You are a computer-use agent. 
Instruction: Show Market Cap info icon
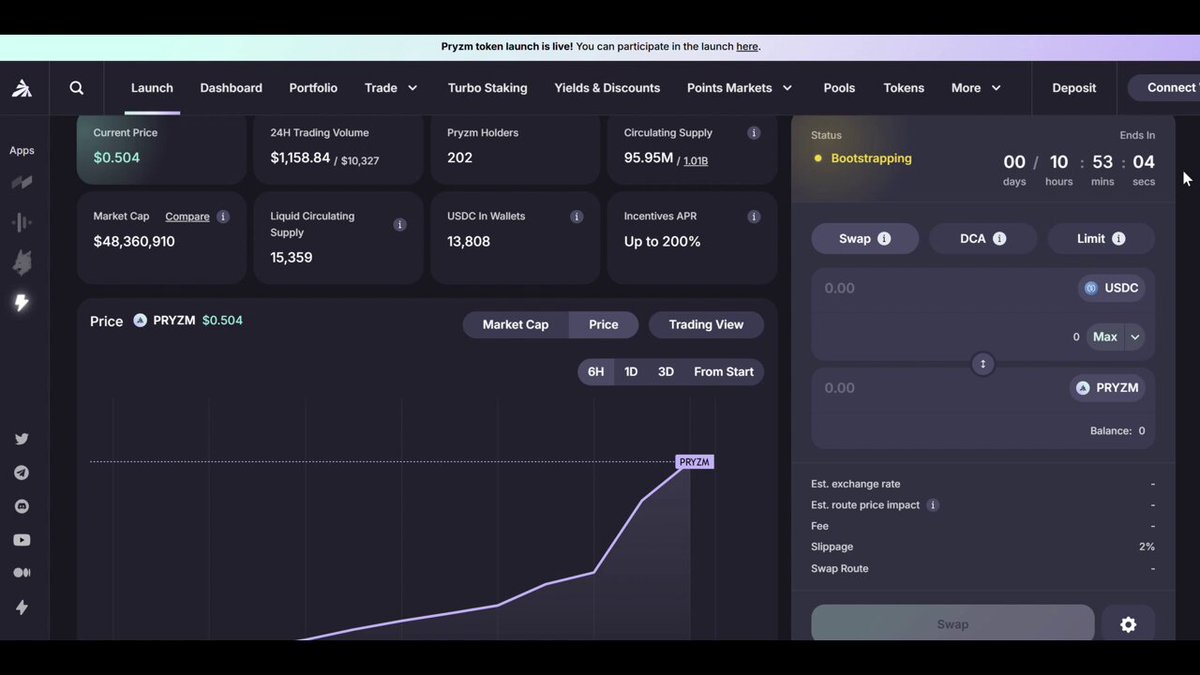point(223,216)
